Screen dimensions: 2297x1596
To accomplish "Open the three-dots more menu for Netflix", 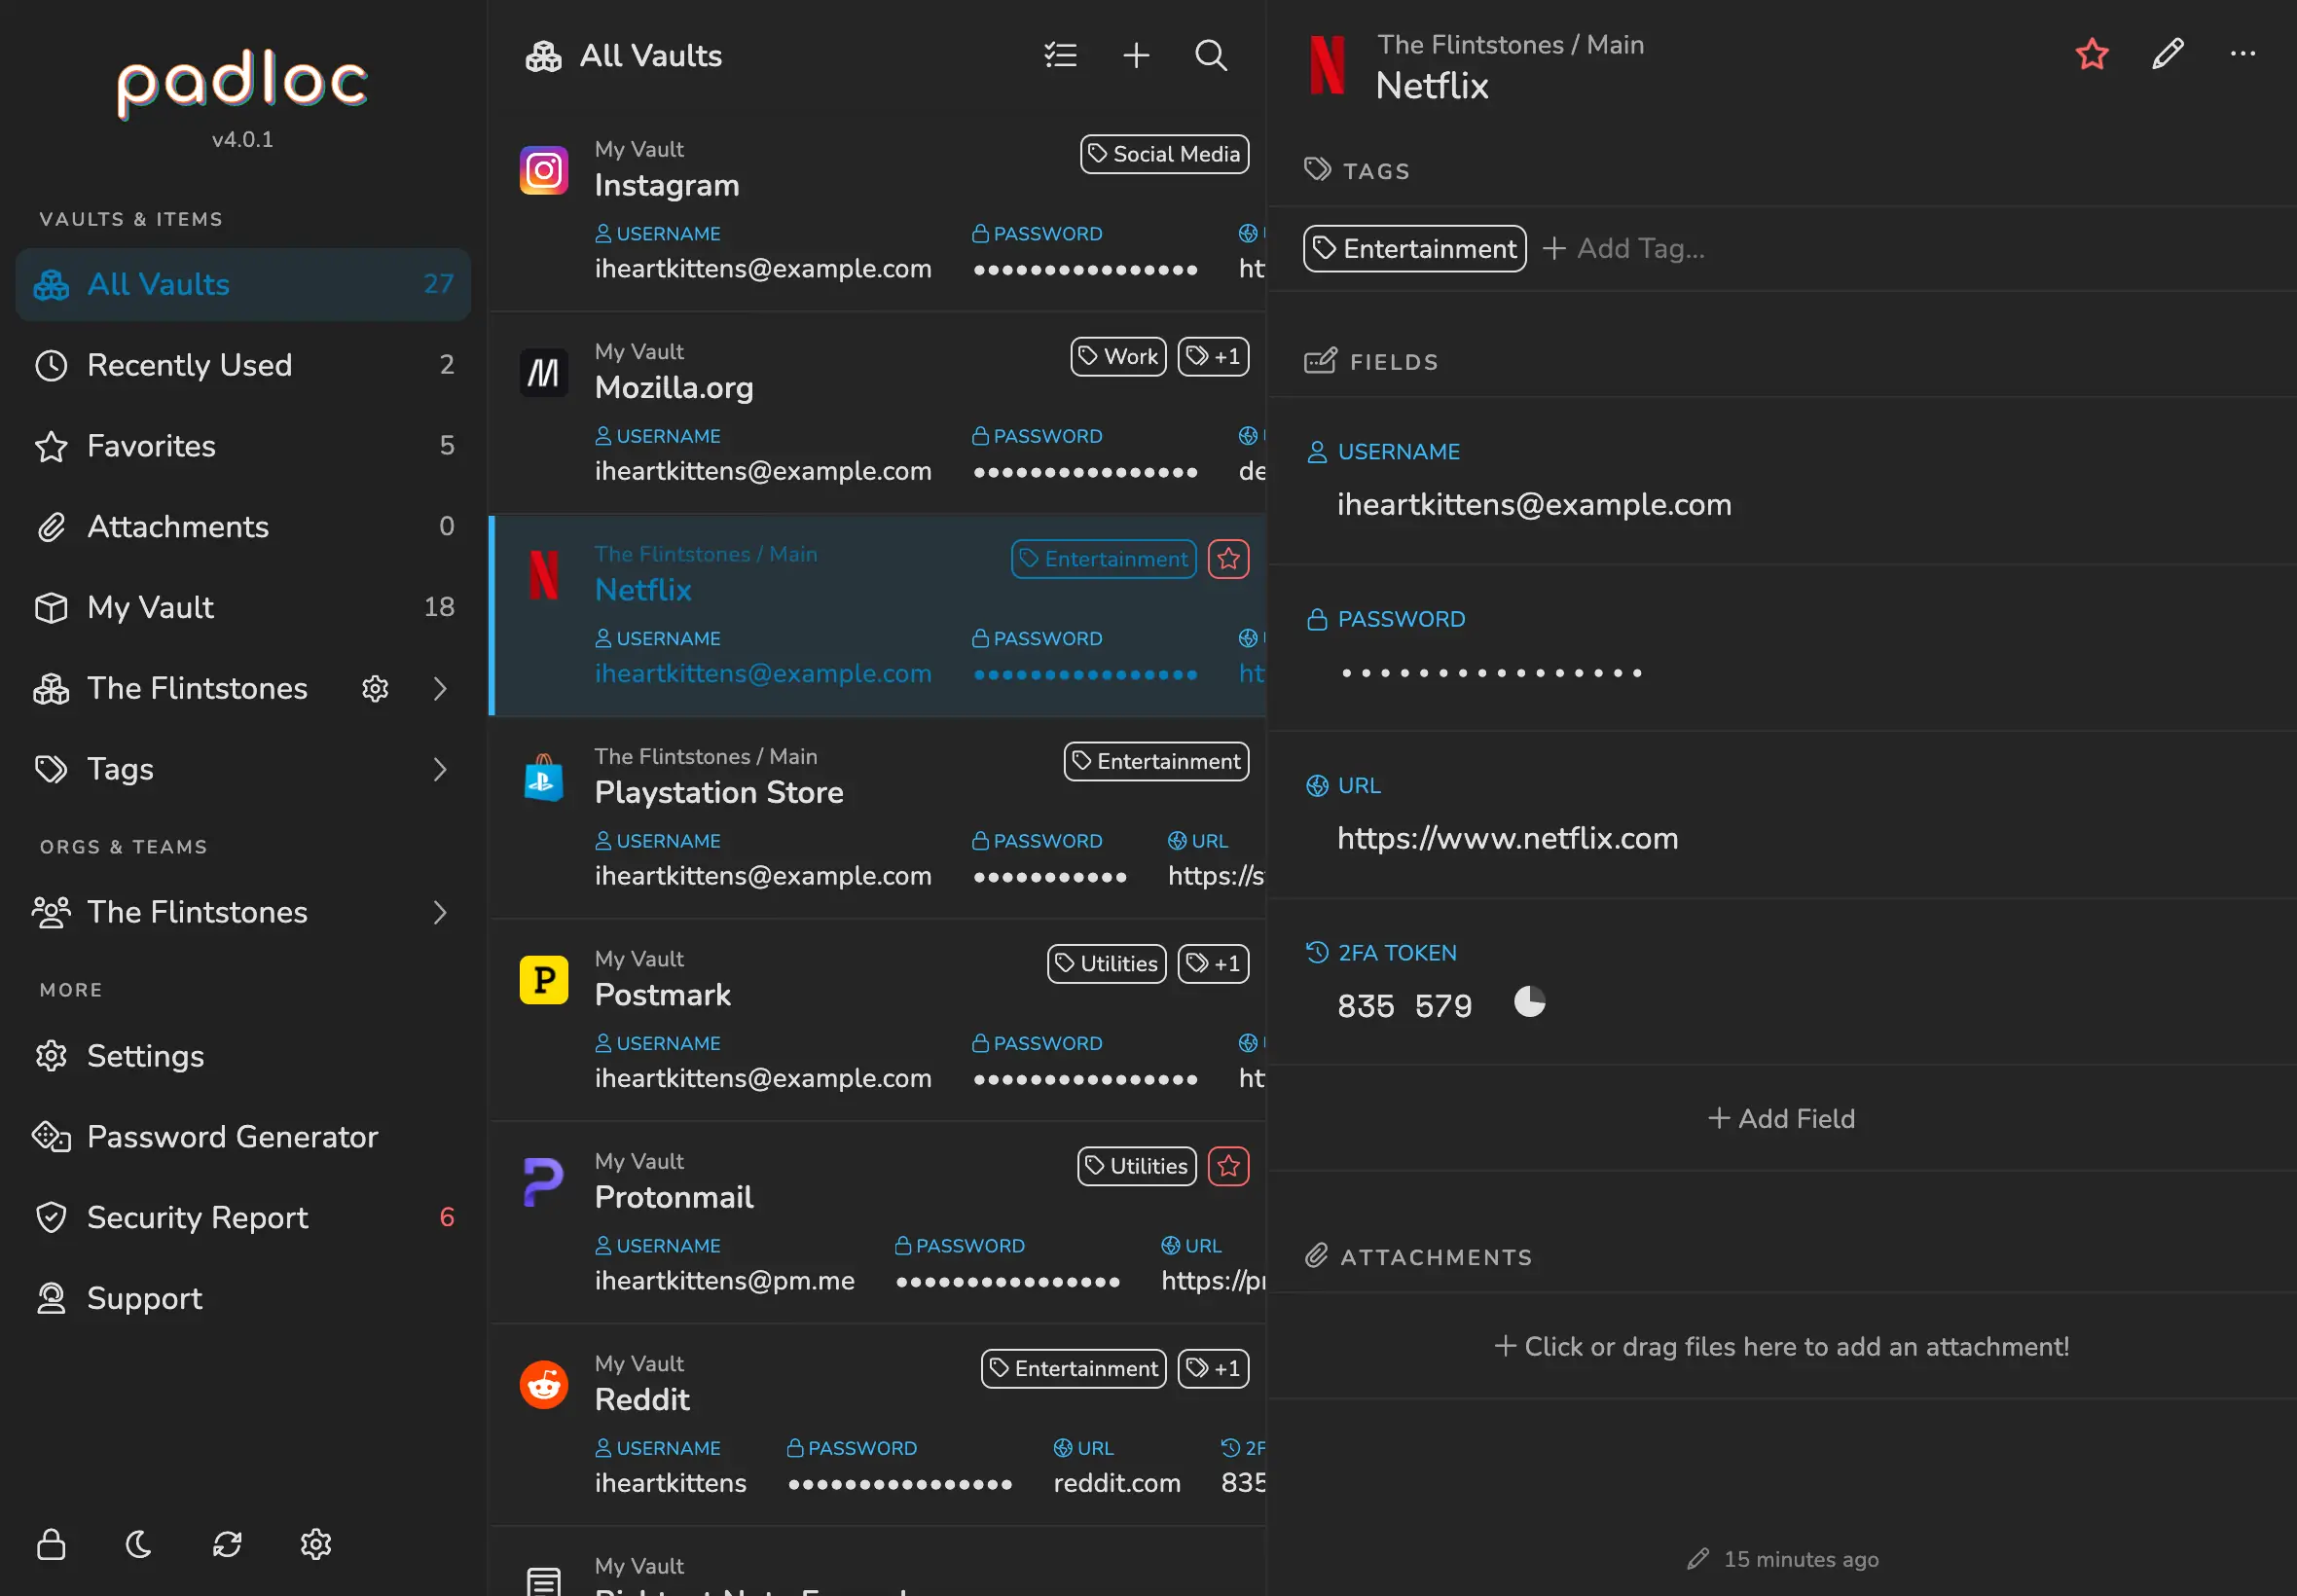I will tap(2243, 54).
